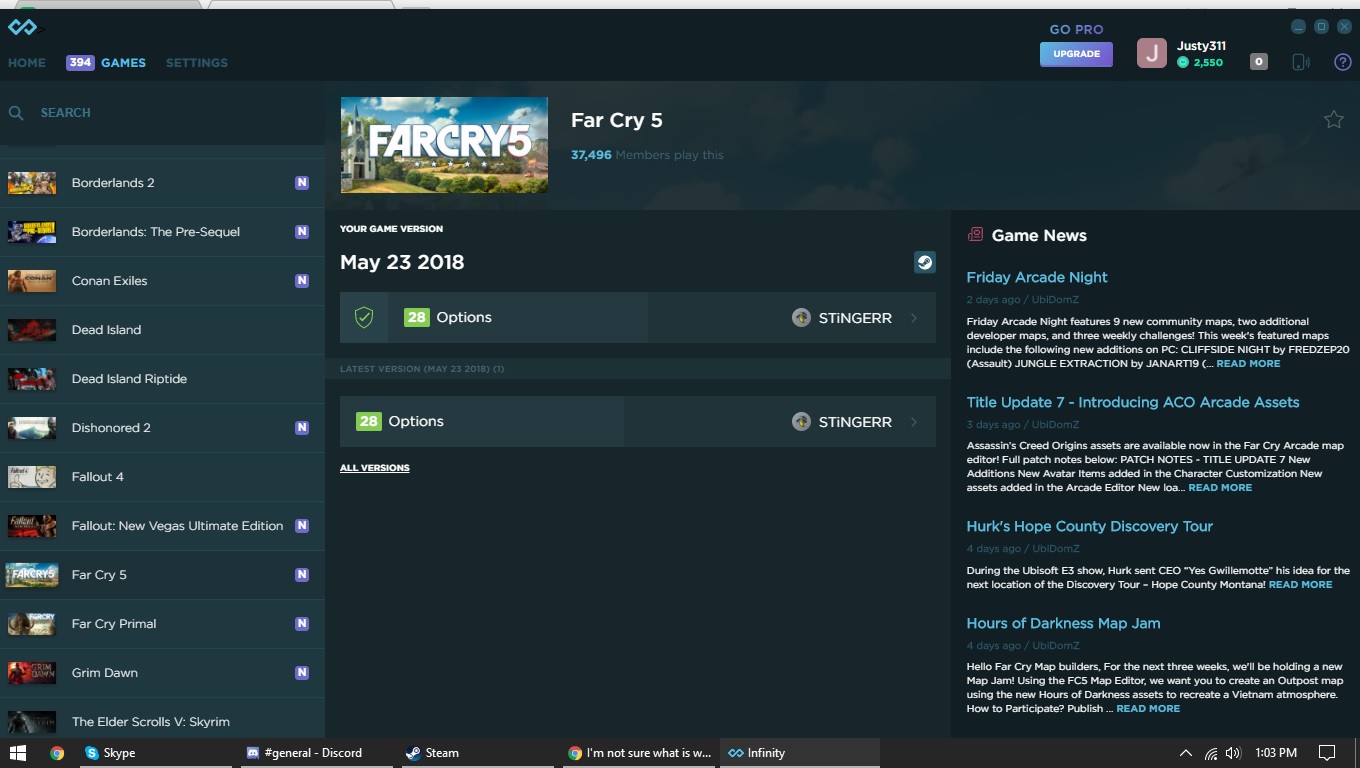This screenshot has height=768, width=1360.
Task: Click the user avatar J icon
Action: pos(1152,54)
